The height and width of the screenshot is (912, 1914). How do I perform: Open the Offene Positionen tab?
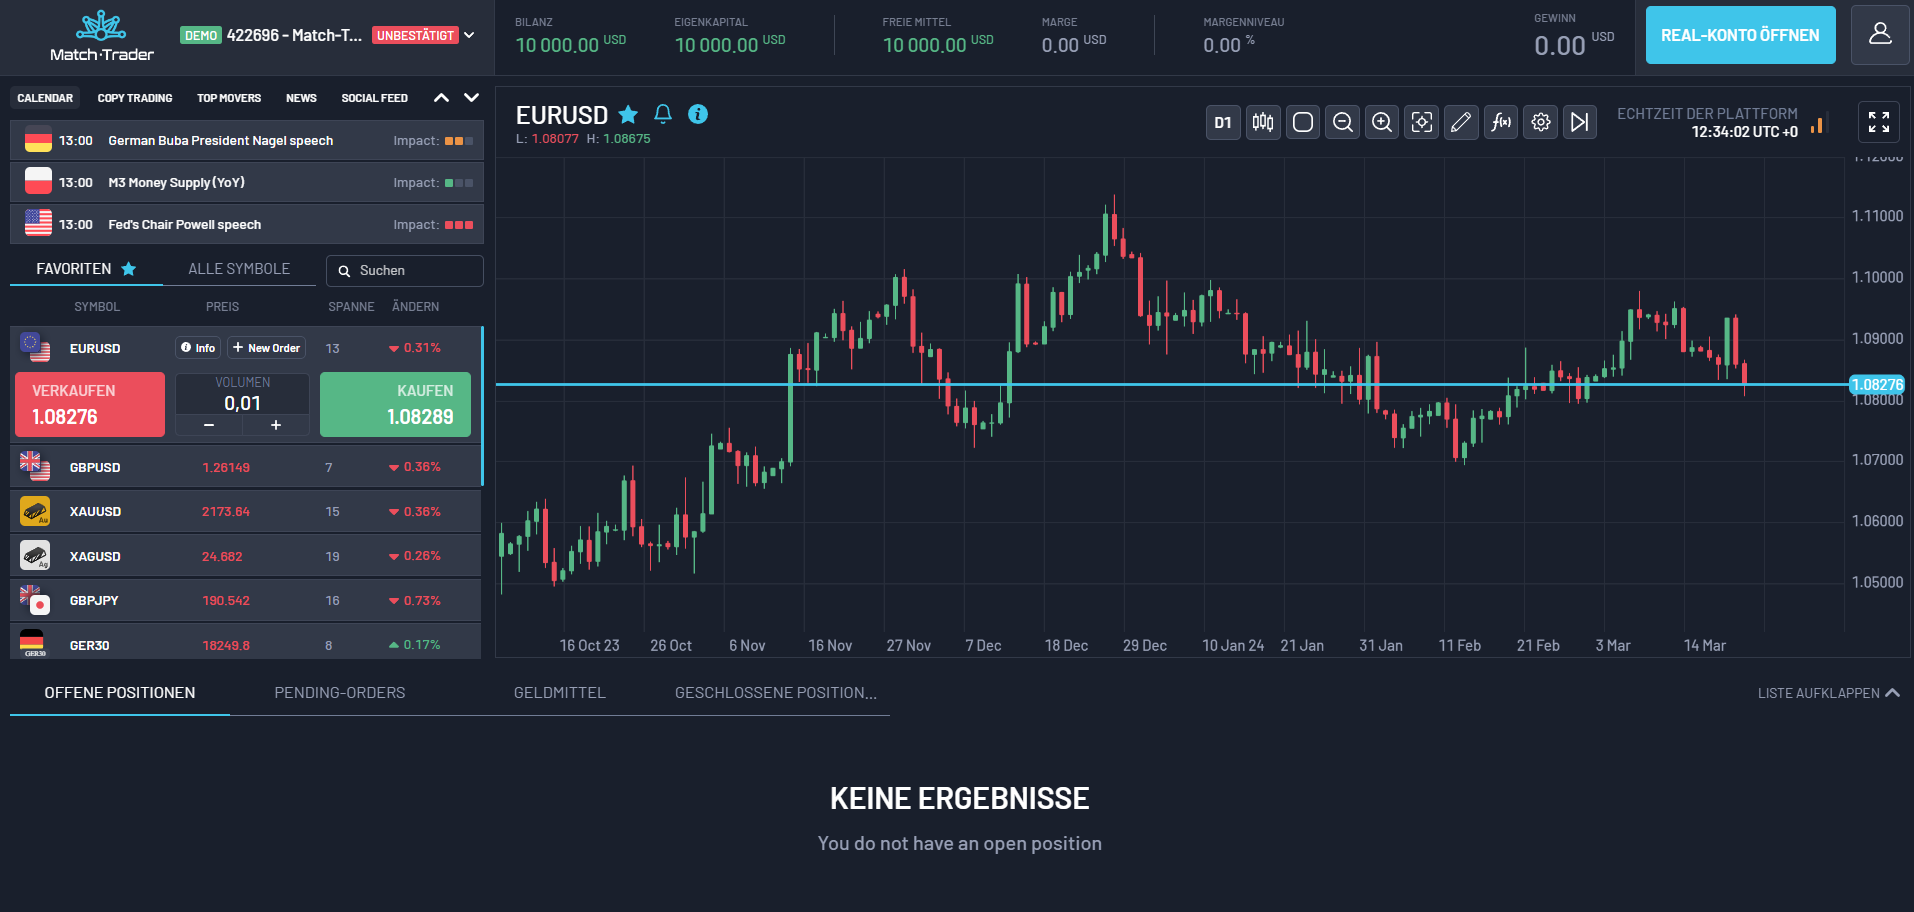point(120,693)
